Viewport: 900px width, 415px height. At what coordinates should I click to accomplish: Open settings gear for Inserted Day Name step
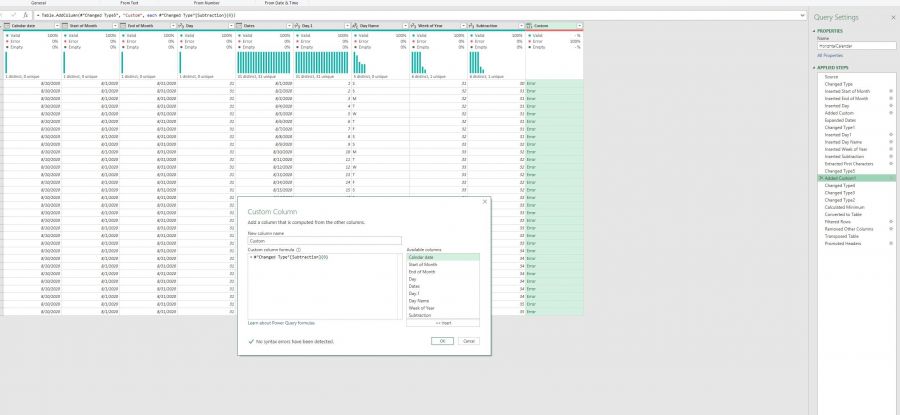(891, 142)
